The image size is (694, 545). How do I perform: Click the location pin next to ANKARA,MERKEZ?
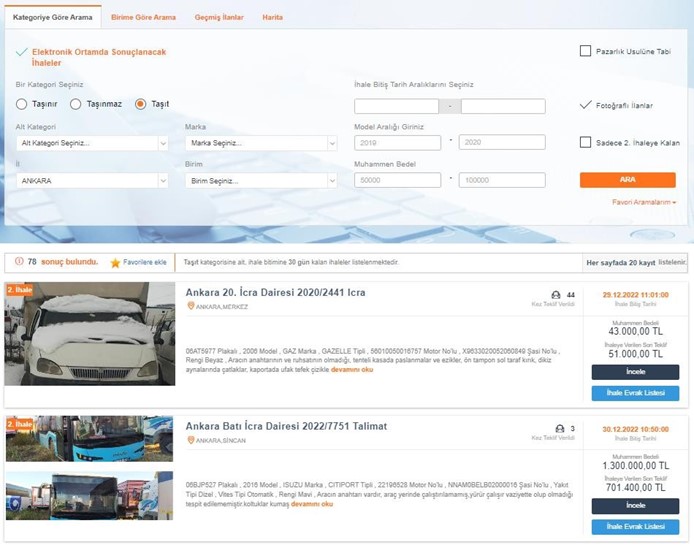point(190,306)
